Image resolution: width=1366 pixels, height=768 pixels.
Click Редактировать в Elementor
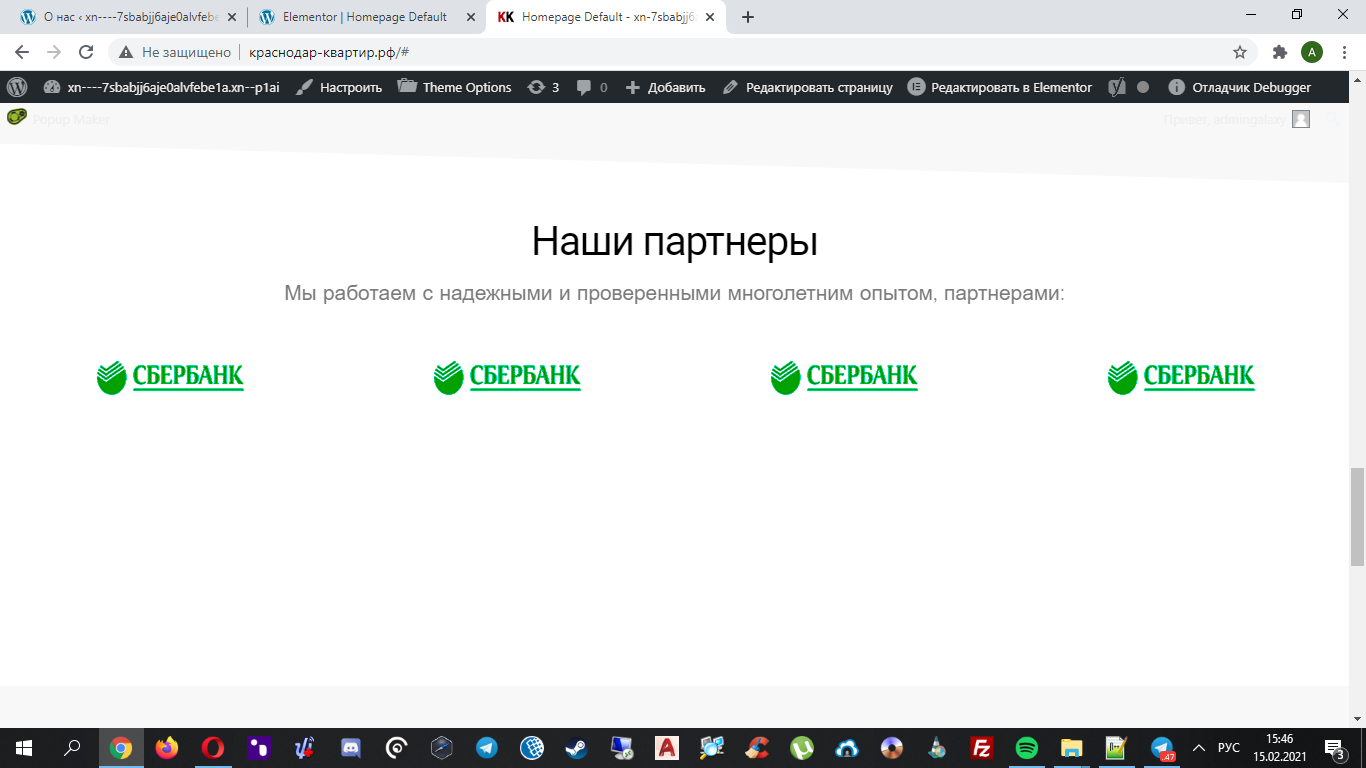tap(1000, 87)
